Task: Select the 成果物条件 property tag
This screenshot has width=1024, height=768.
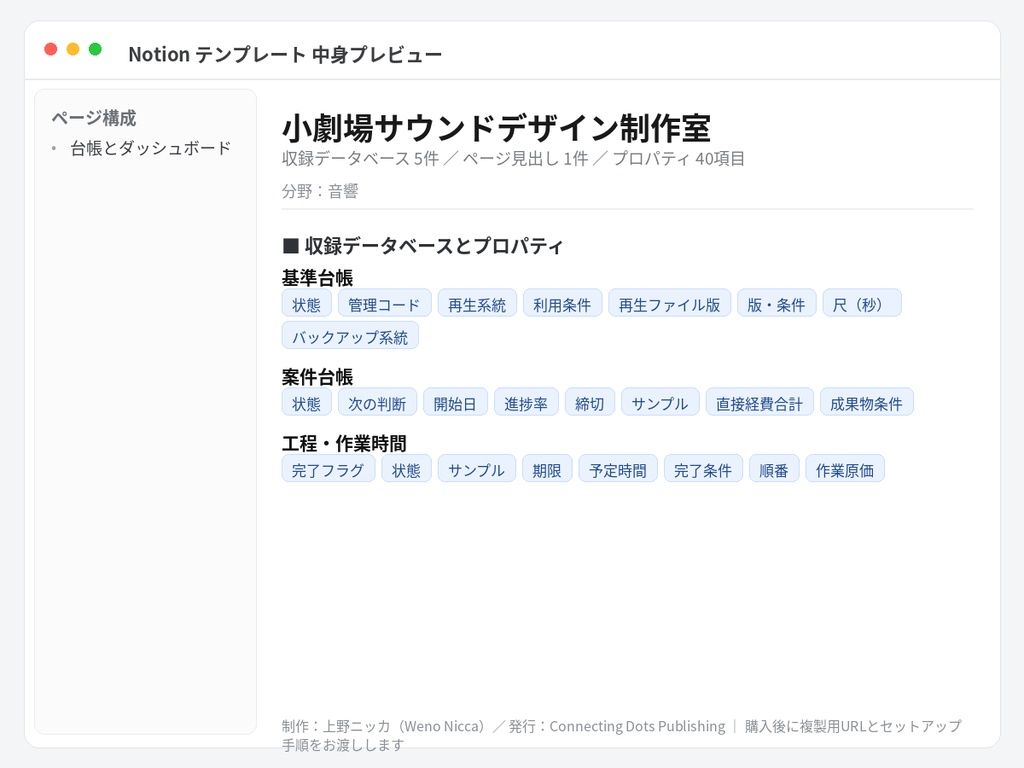Action: 867,403
